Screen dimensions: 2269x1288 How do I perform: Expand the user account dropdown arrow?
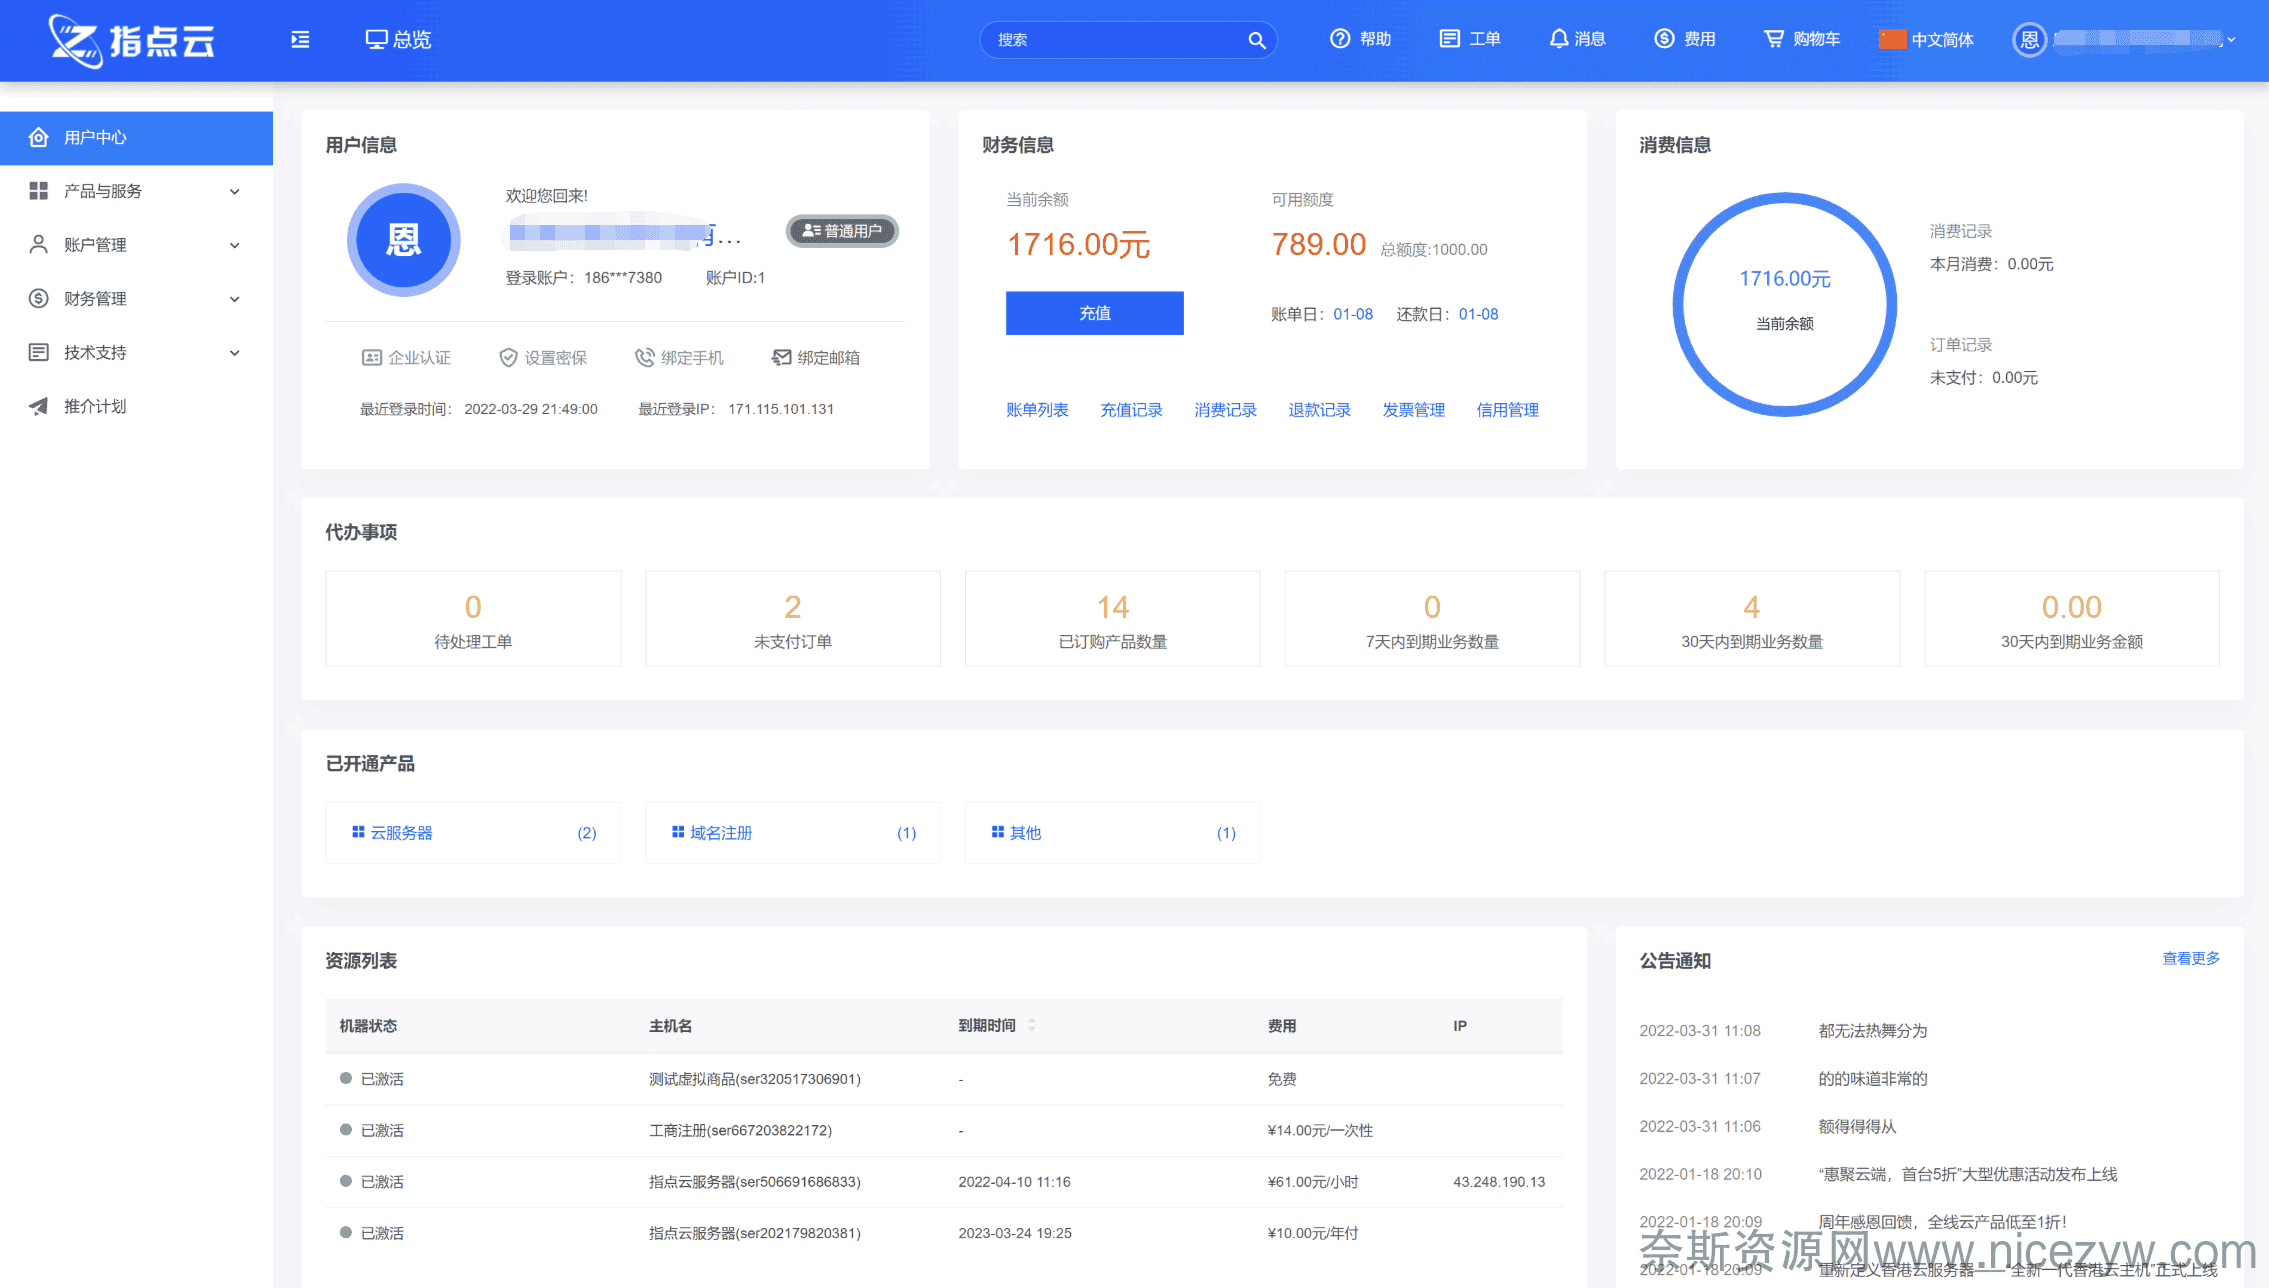tap(2231, 40)
